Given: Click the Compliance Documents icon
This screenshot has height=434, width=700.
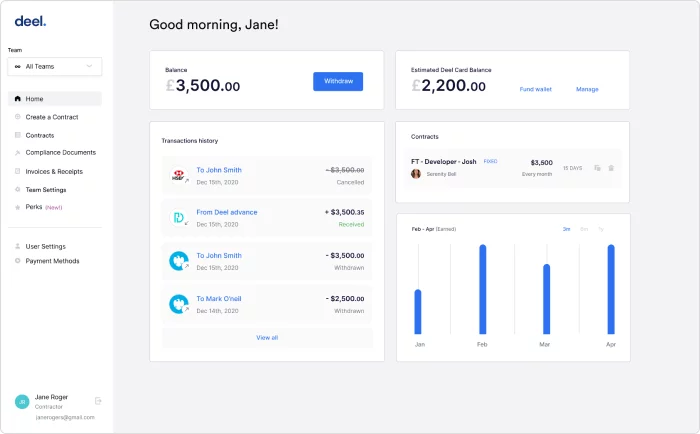Looking at the screenshot, I should pos(17,153).
